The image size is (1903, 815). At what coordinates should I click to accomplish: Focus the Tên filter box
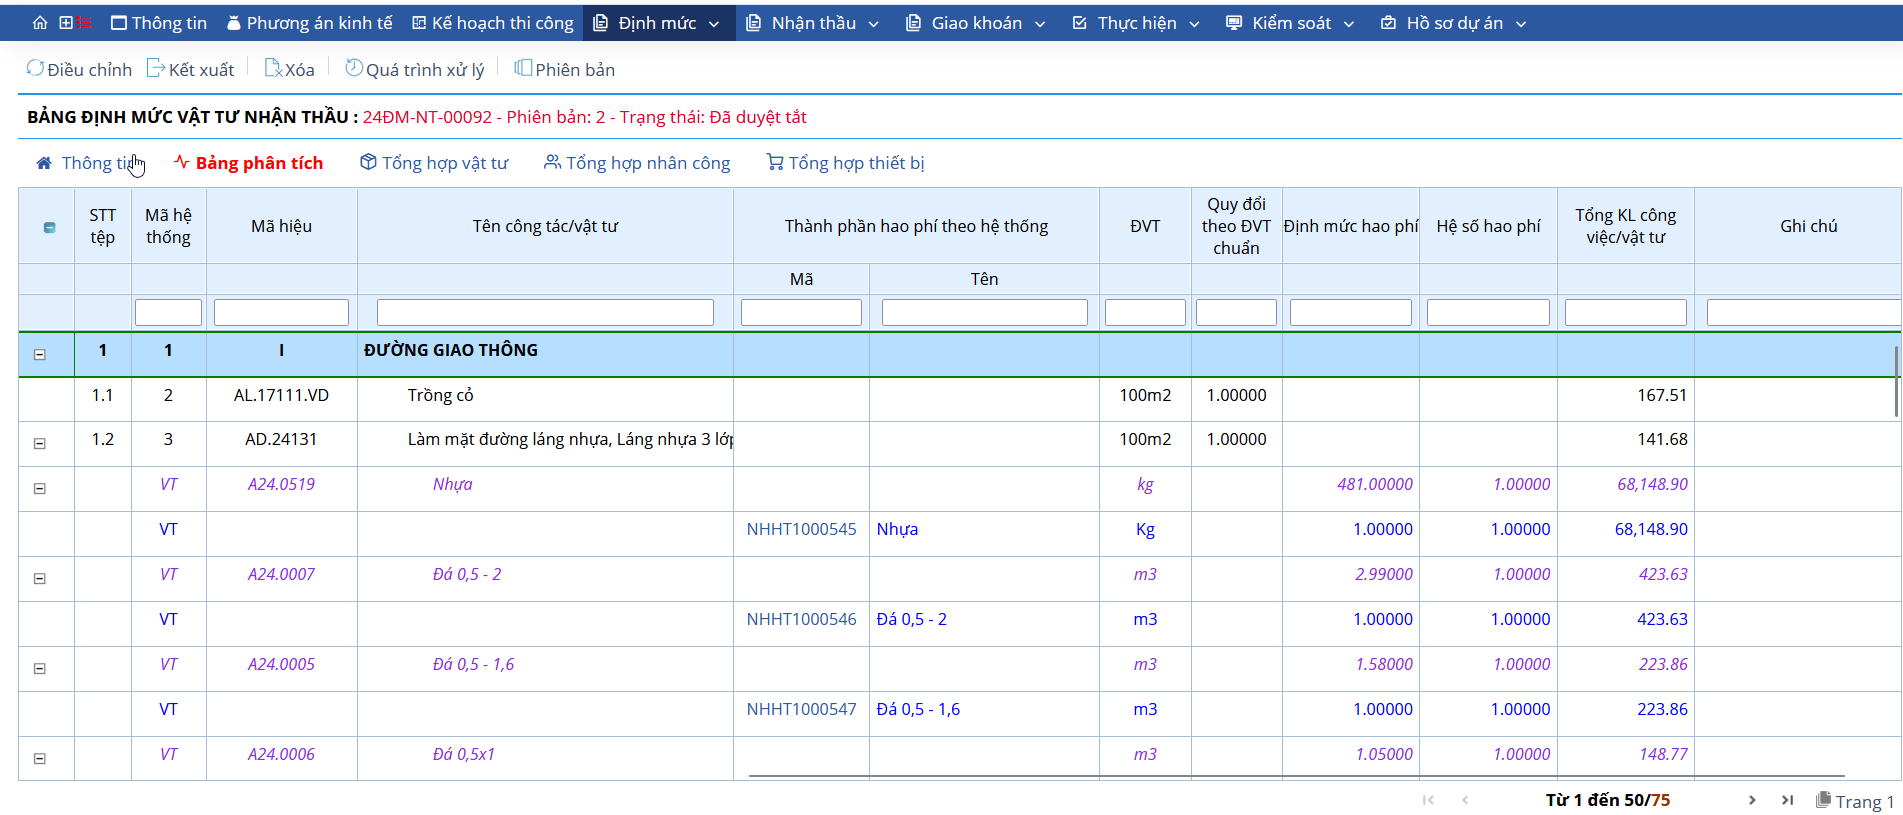tap(985, 312)
